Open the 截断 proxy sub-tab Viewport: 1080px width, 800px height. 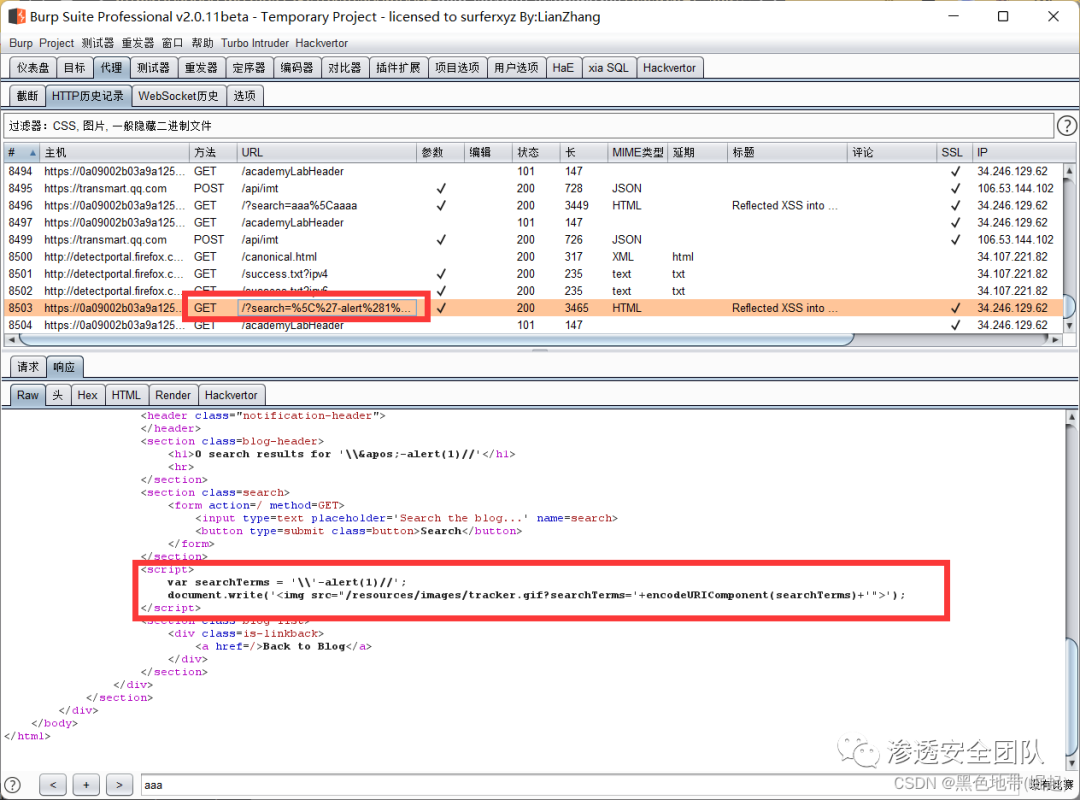pyautogui.click(x=28, y=96)
